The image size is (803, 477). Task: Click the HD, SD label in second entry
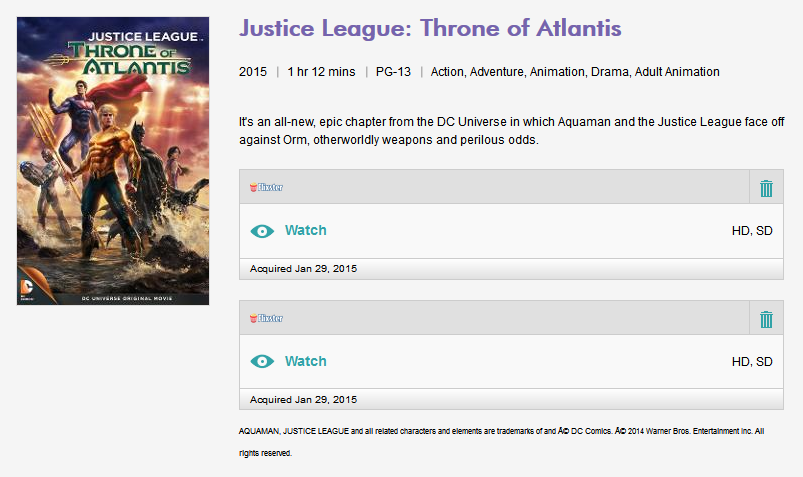click(752, 362)
